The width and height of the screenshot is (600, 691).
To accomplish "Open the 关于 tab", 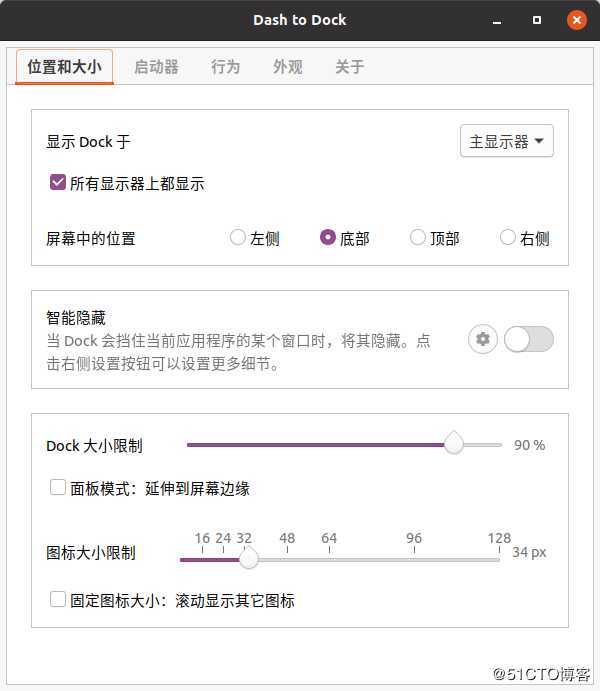I will point(349,67).
